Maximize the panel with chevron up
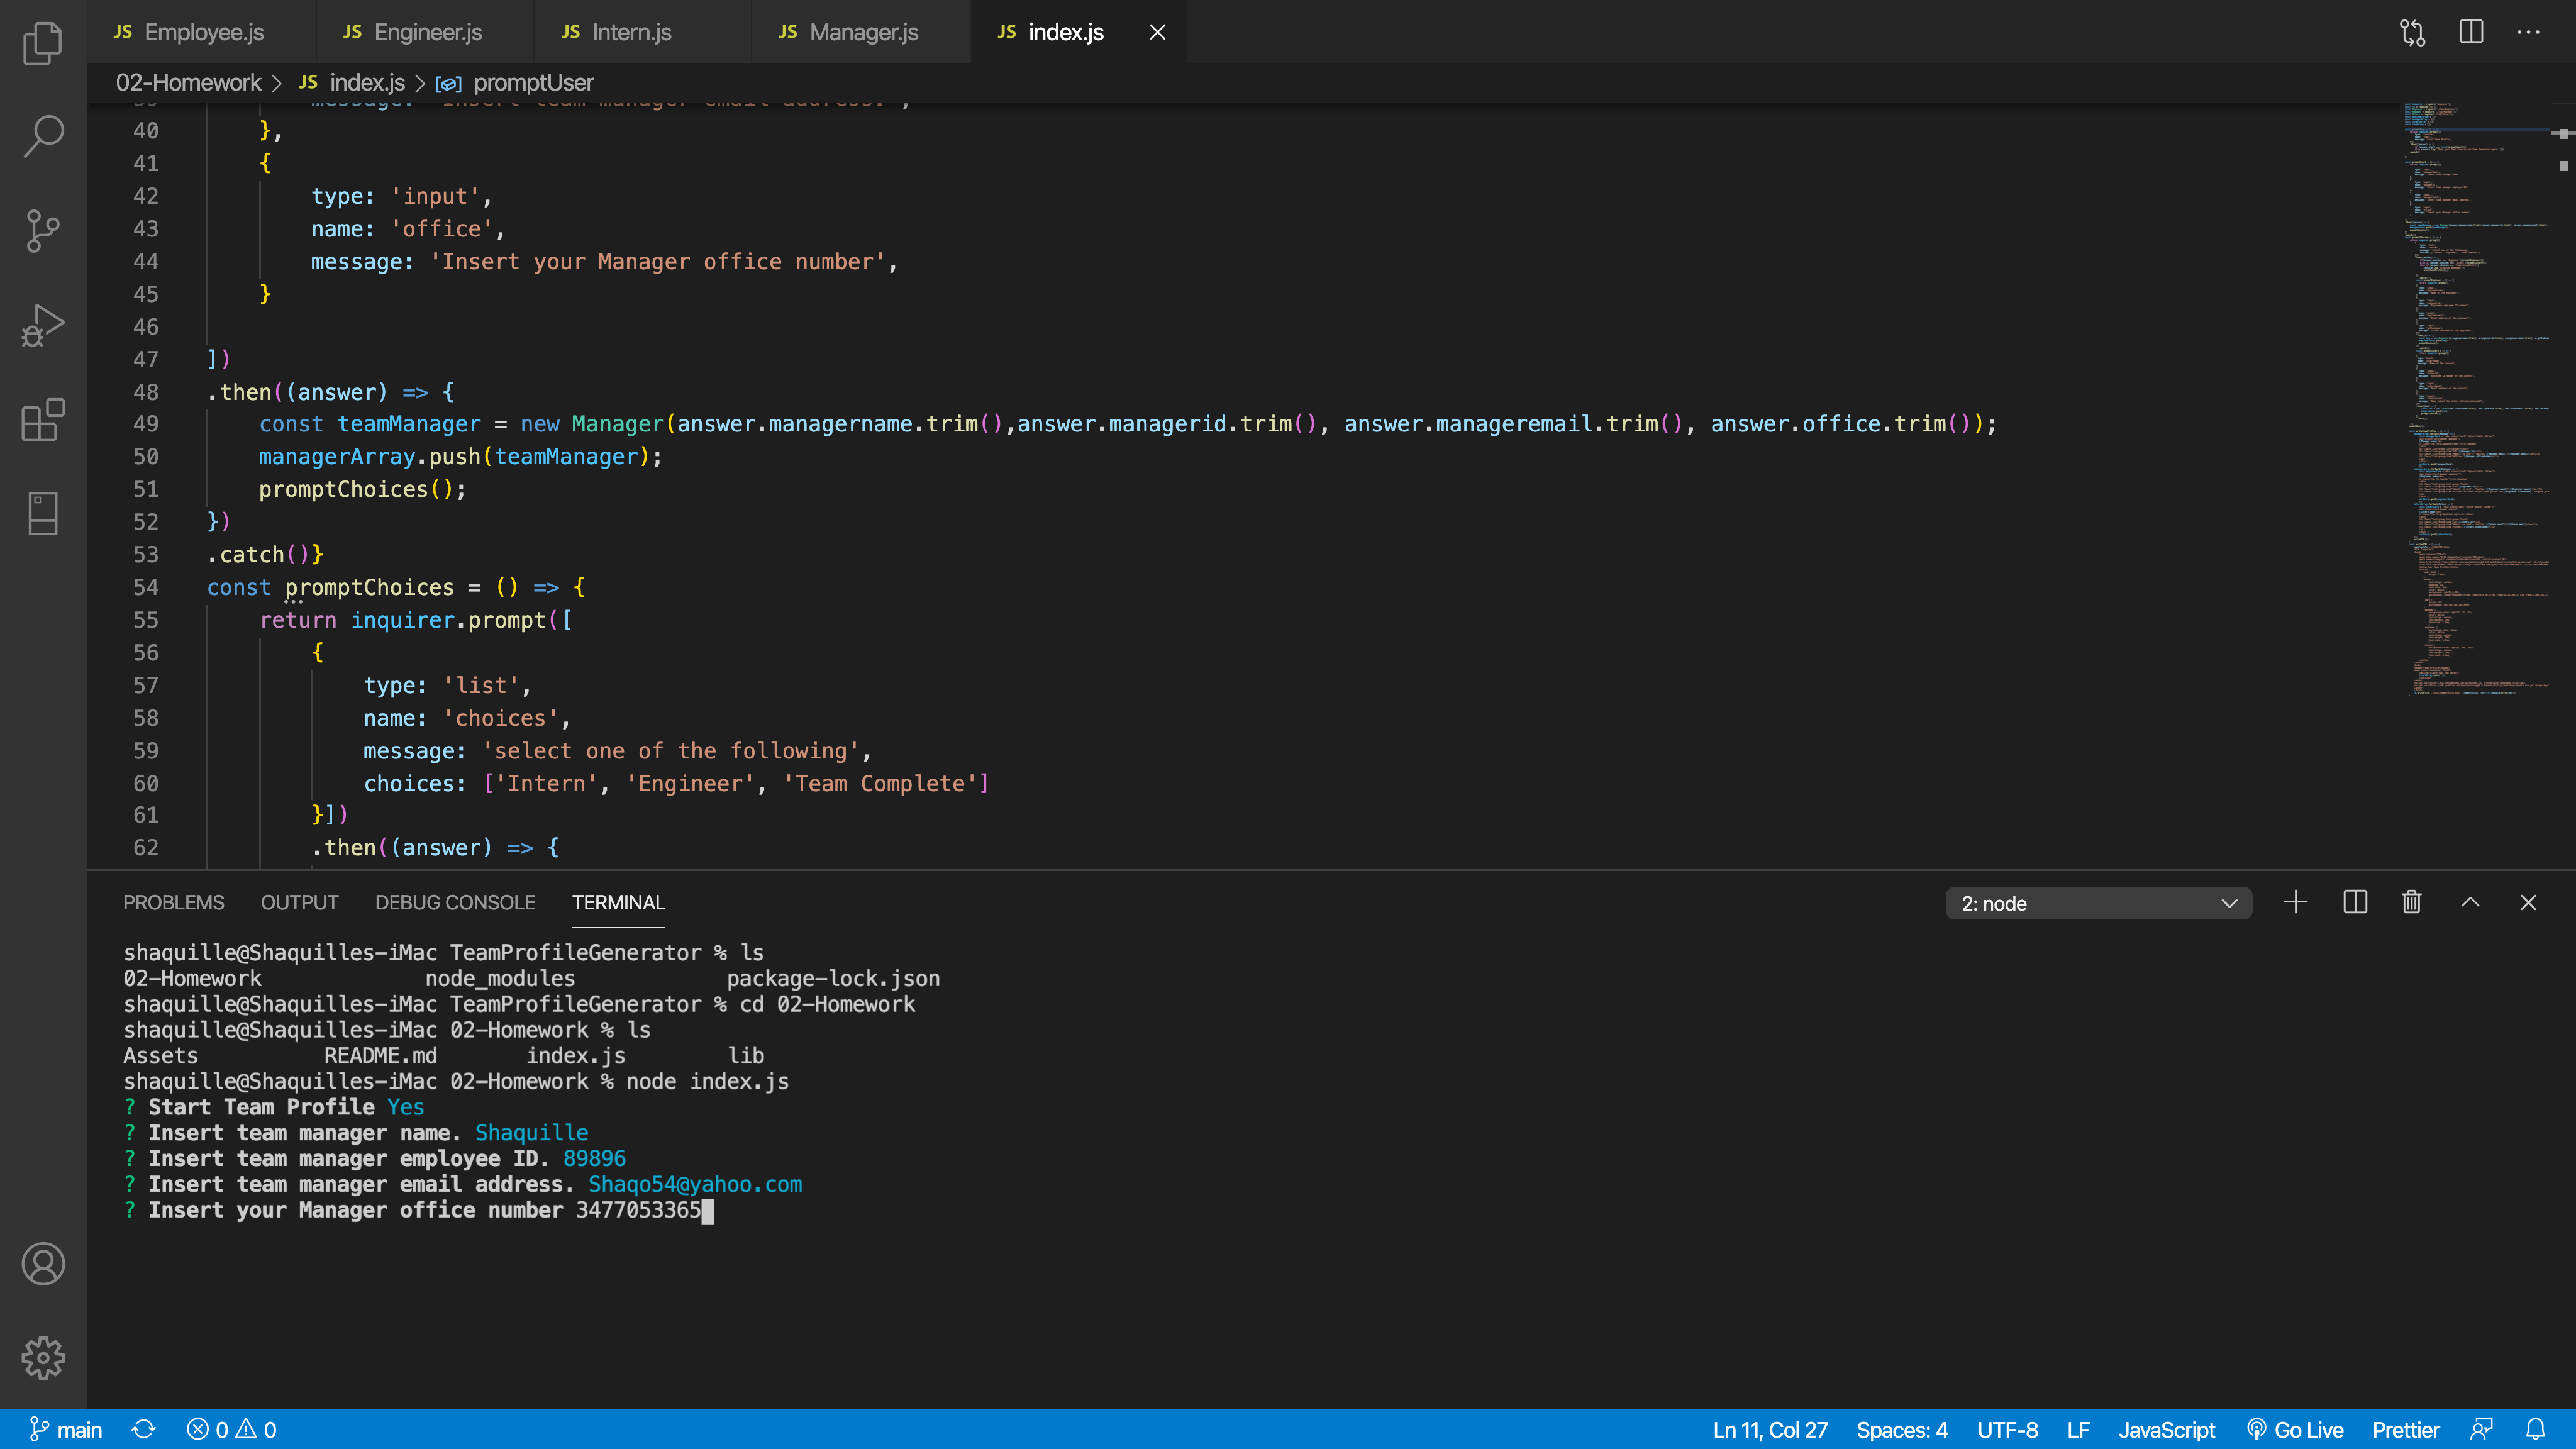2576x1449 pixels. [x=2470, y=902]
